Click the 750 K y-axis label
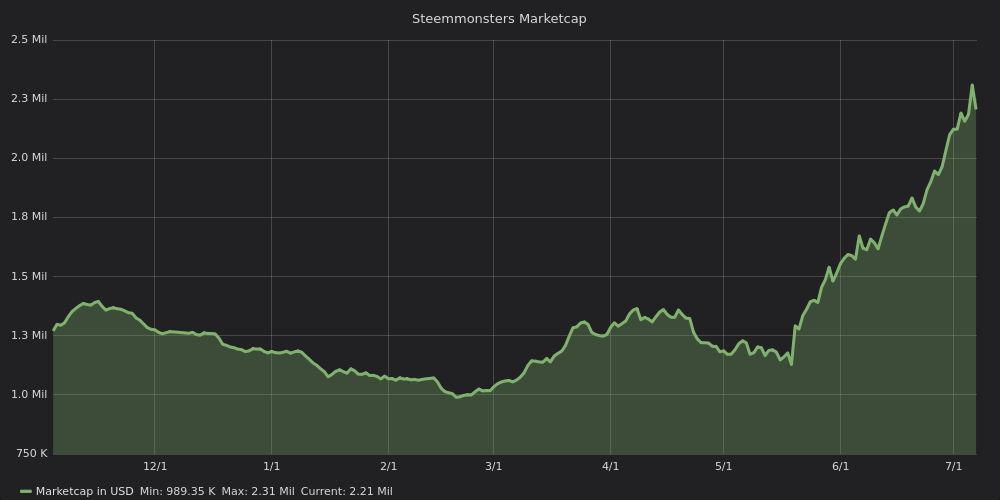Screen dimensions: 1000x500 click(x=31, y=453)
